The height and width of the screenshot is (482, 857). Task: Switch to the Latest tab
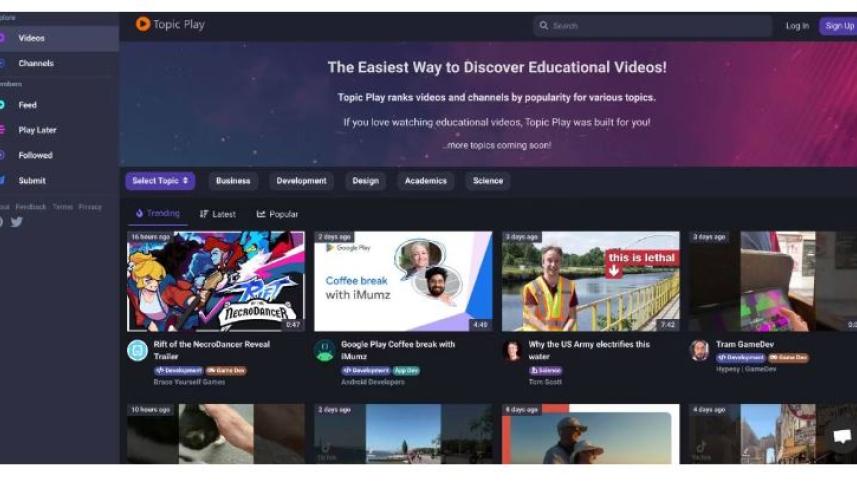click(x=218, y=214)
